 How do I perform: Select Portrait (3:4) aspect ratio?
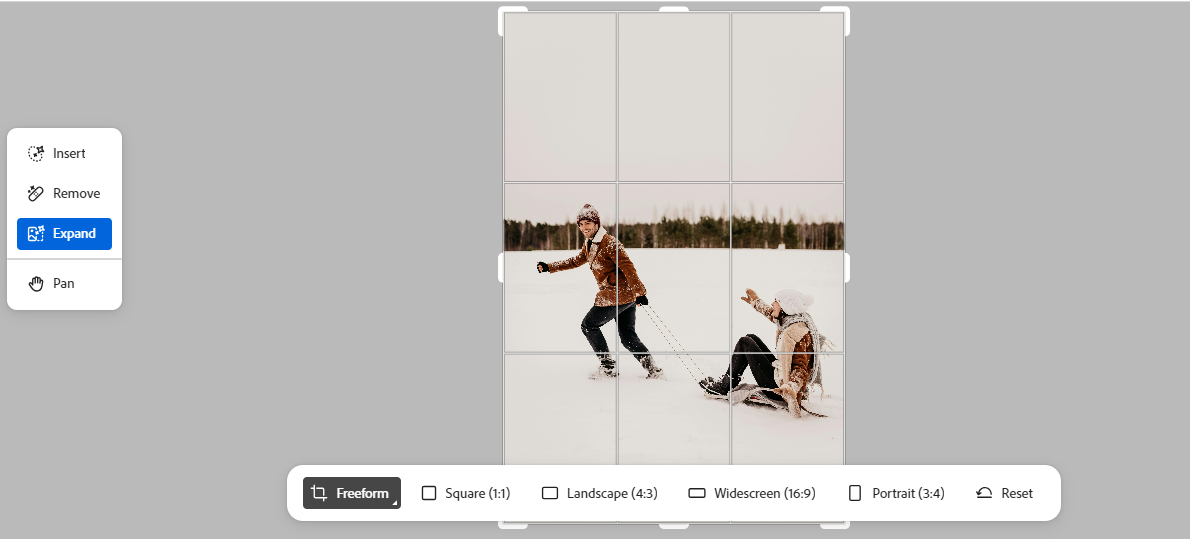[896, 493]
